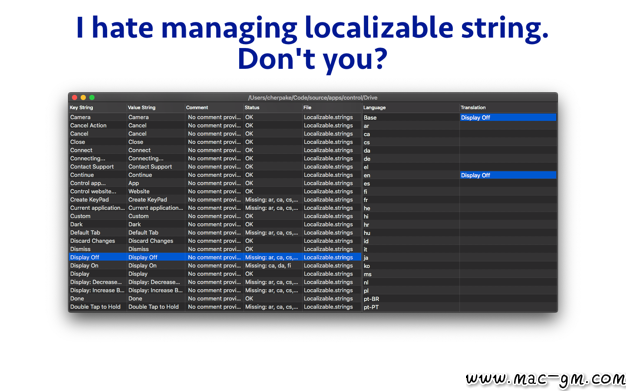Minimize the window with the yellow button

click(83, 97)
